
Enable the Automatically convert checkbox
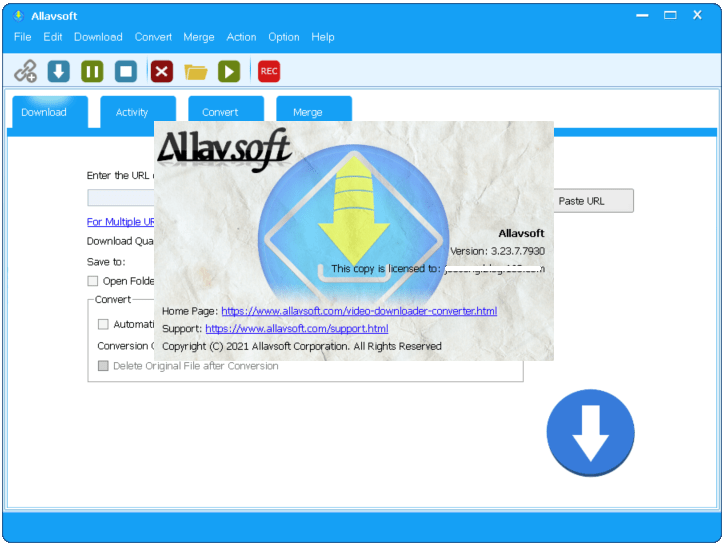coord(103,324)
